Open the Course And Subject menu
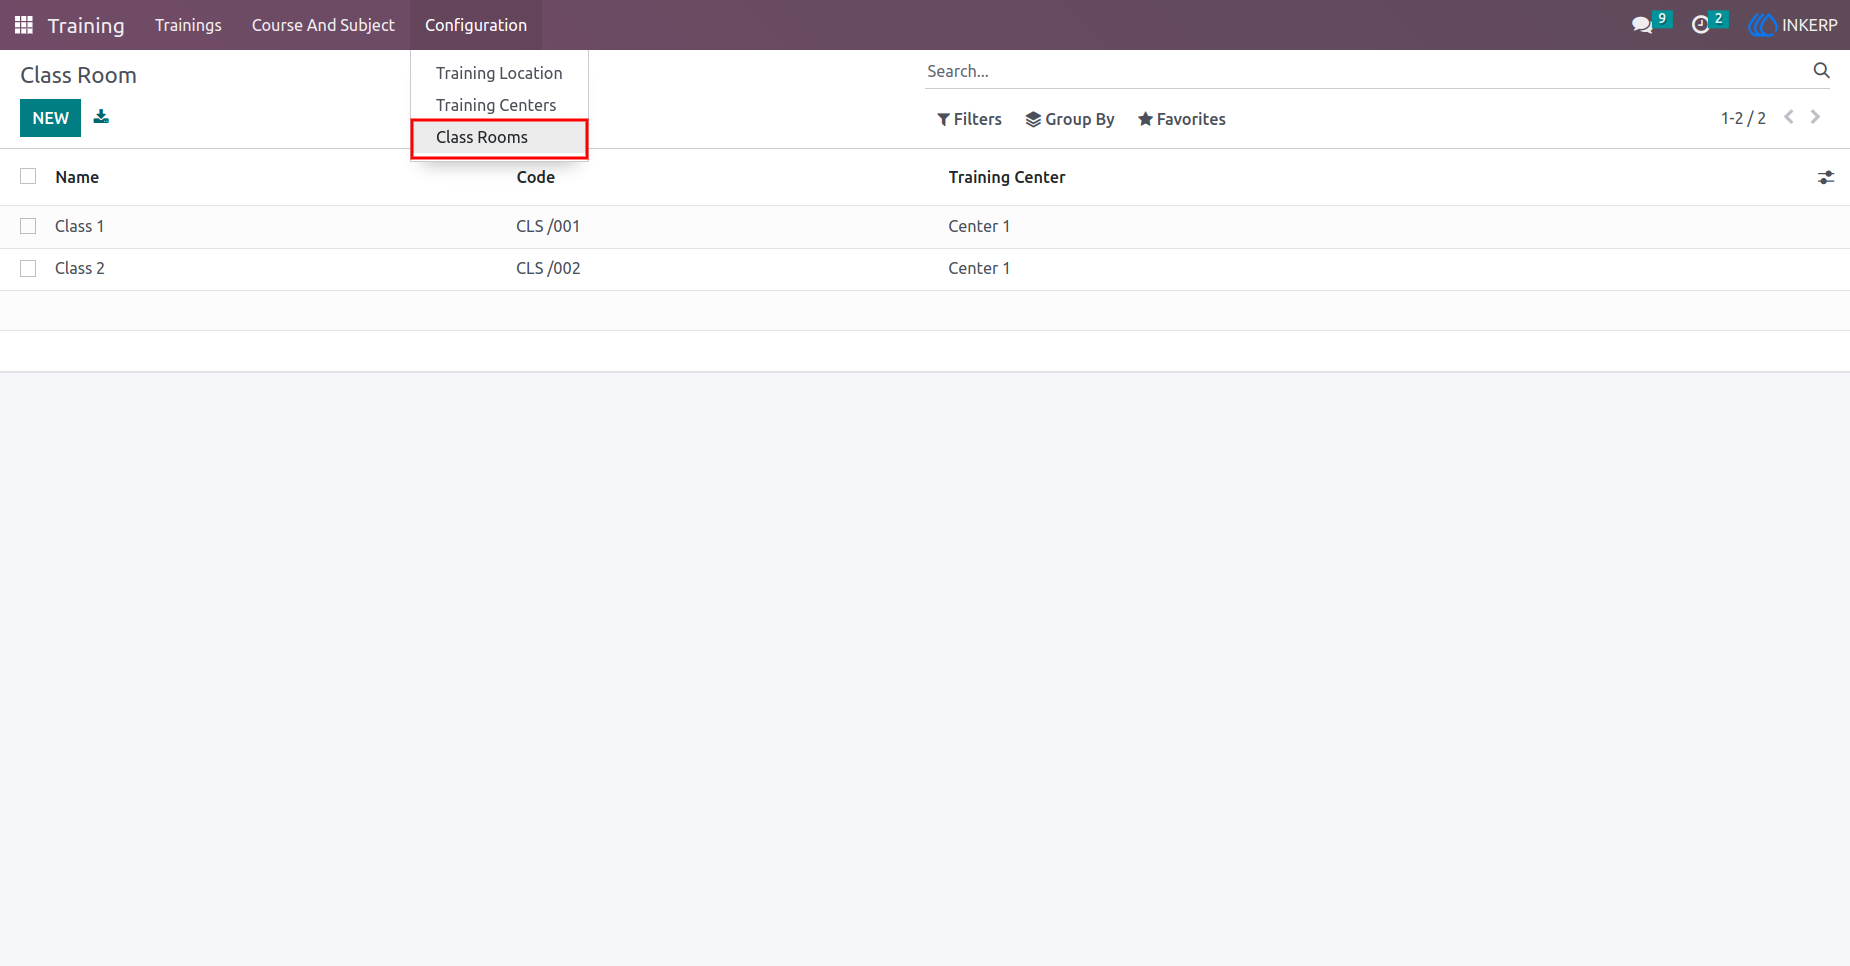Screen dimensions: 1850x966 tap(323, 25)
